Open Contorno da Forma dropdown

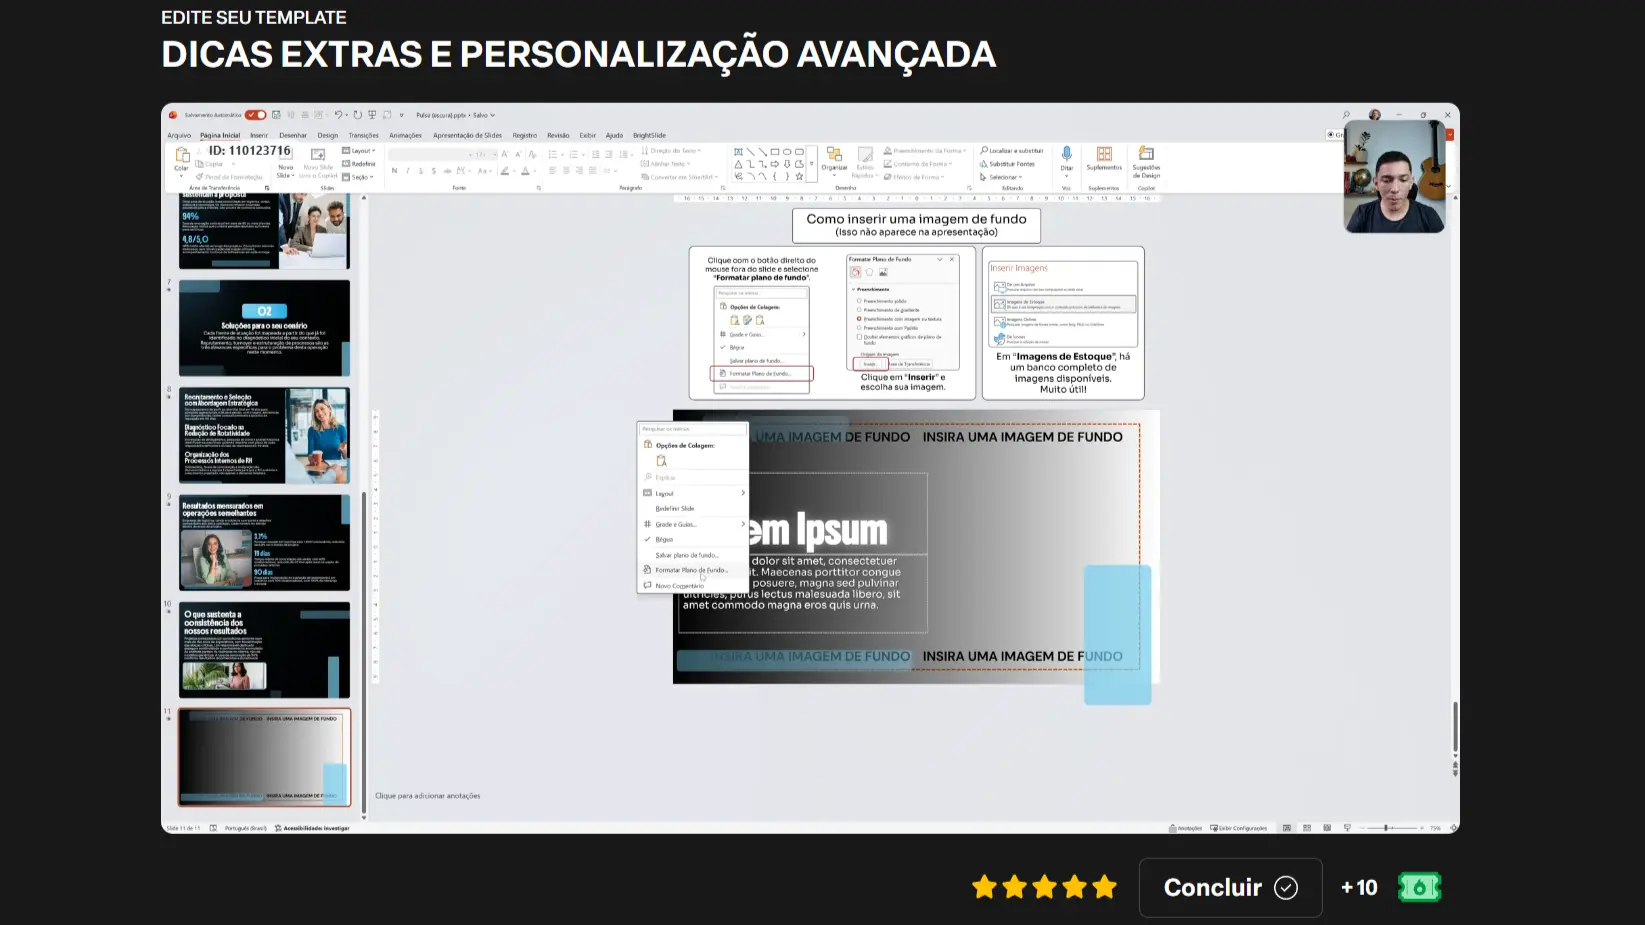(x=918, y=164)
